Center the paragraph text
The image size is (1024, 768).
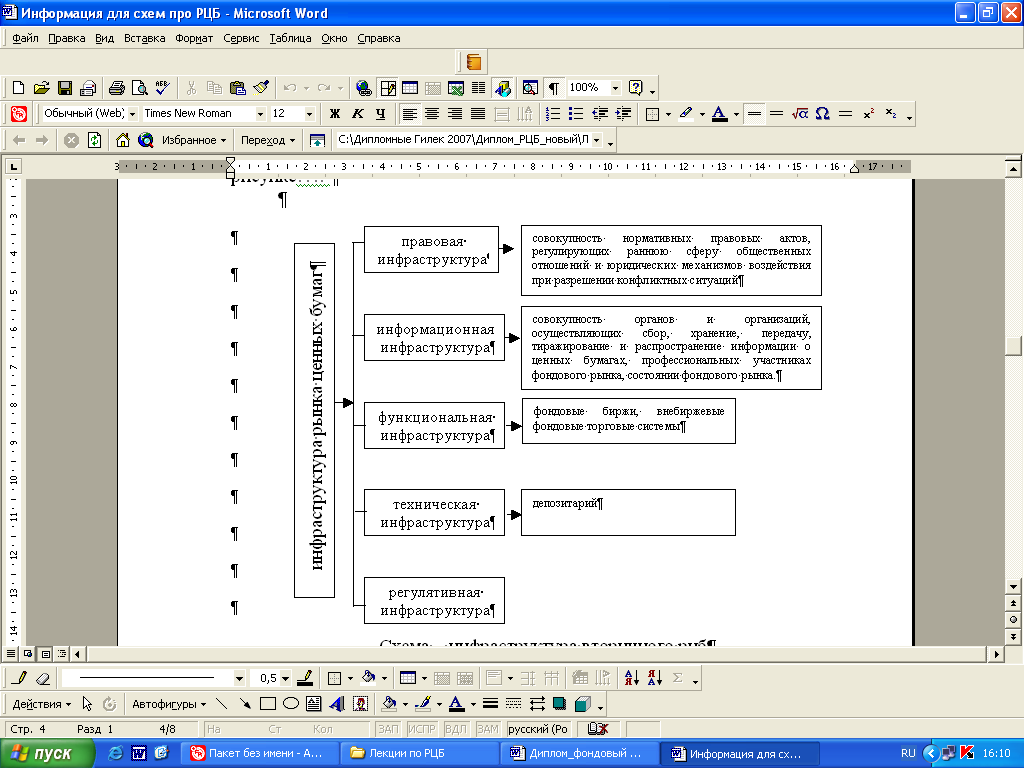point(432,114)
